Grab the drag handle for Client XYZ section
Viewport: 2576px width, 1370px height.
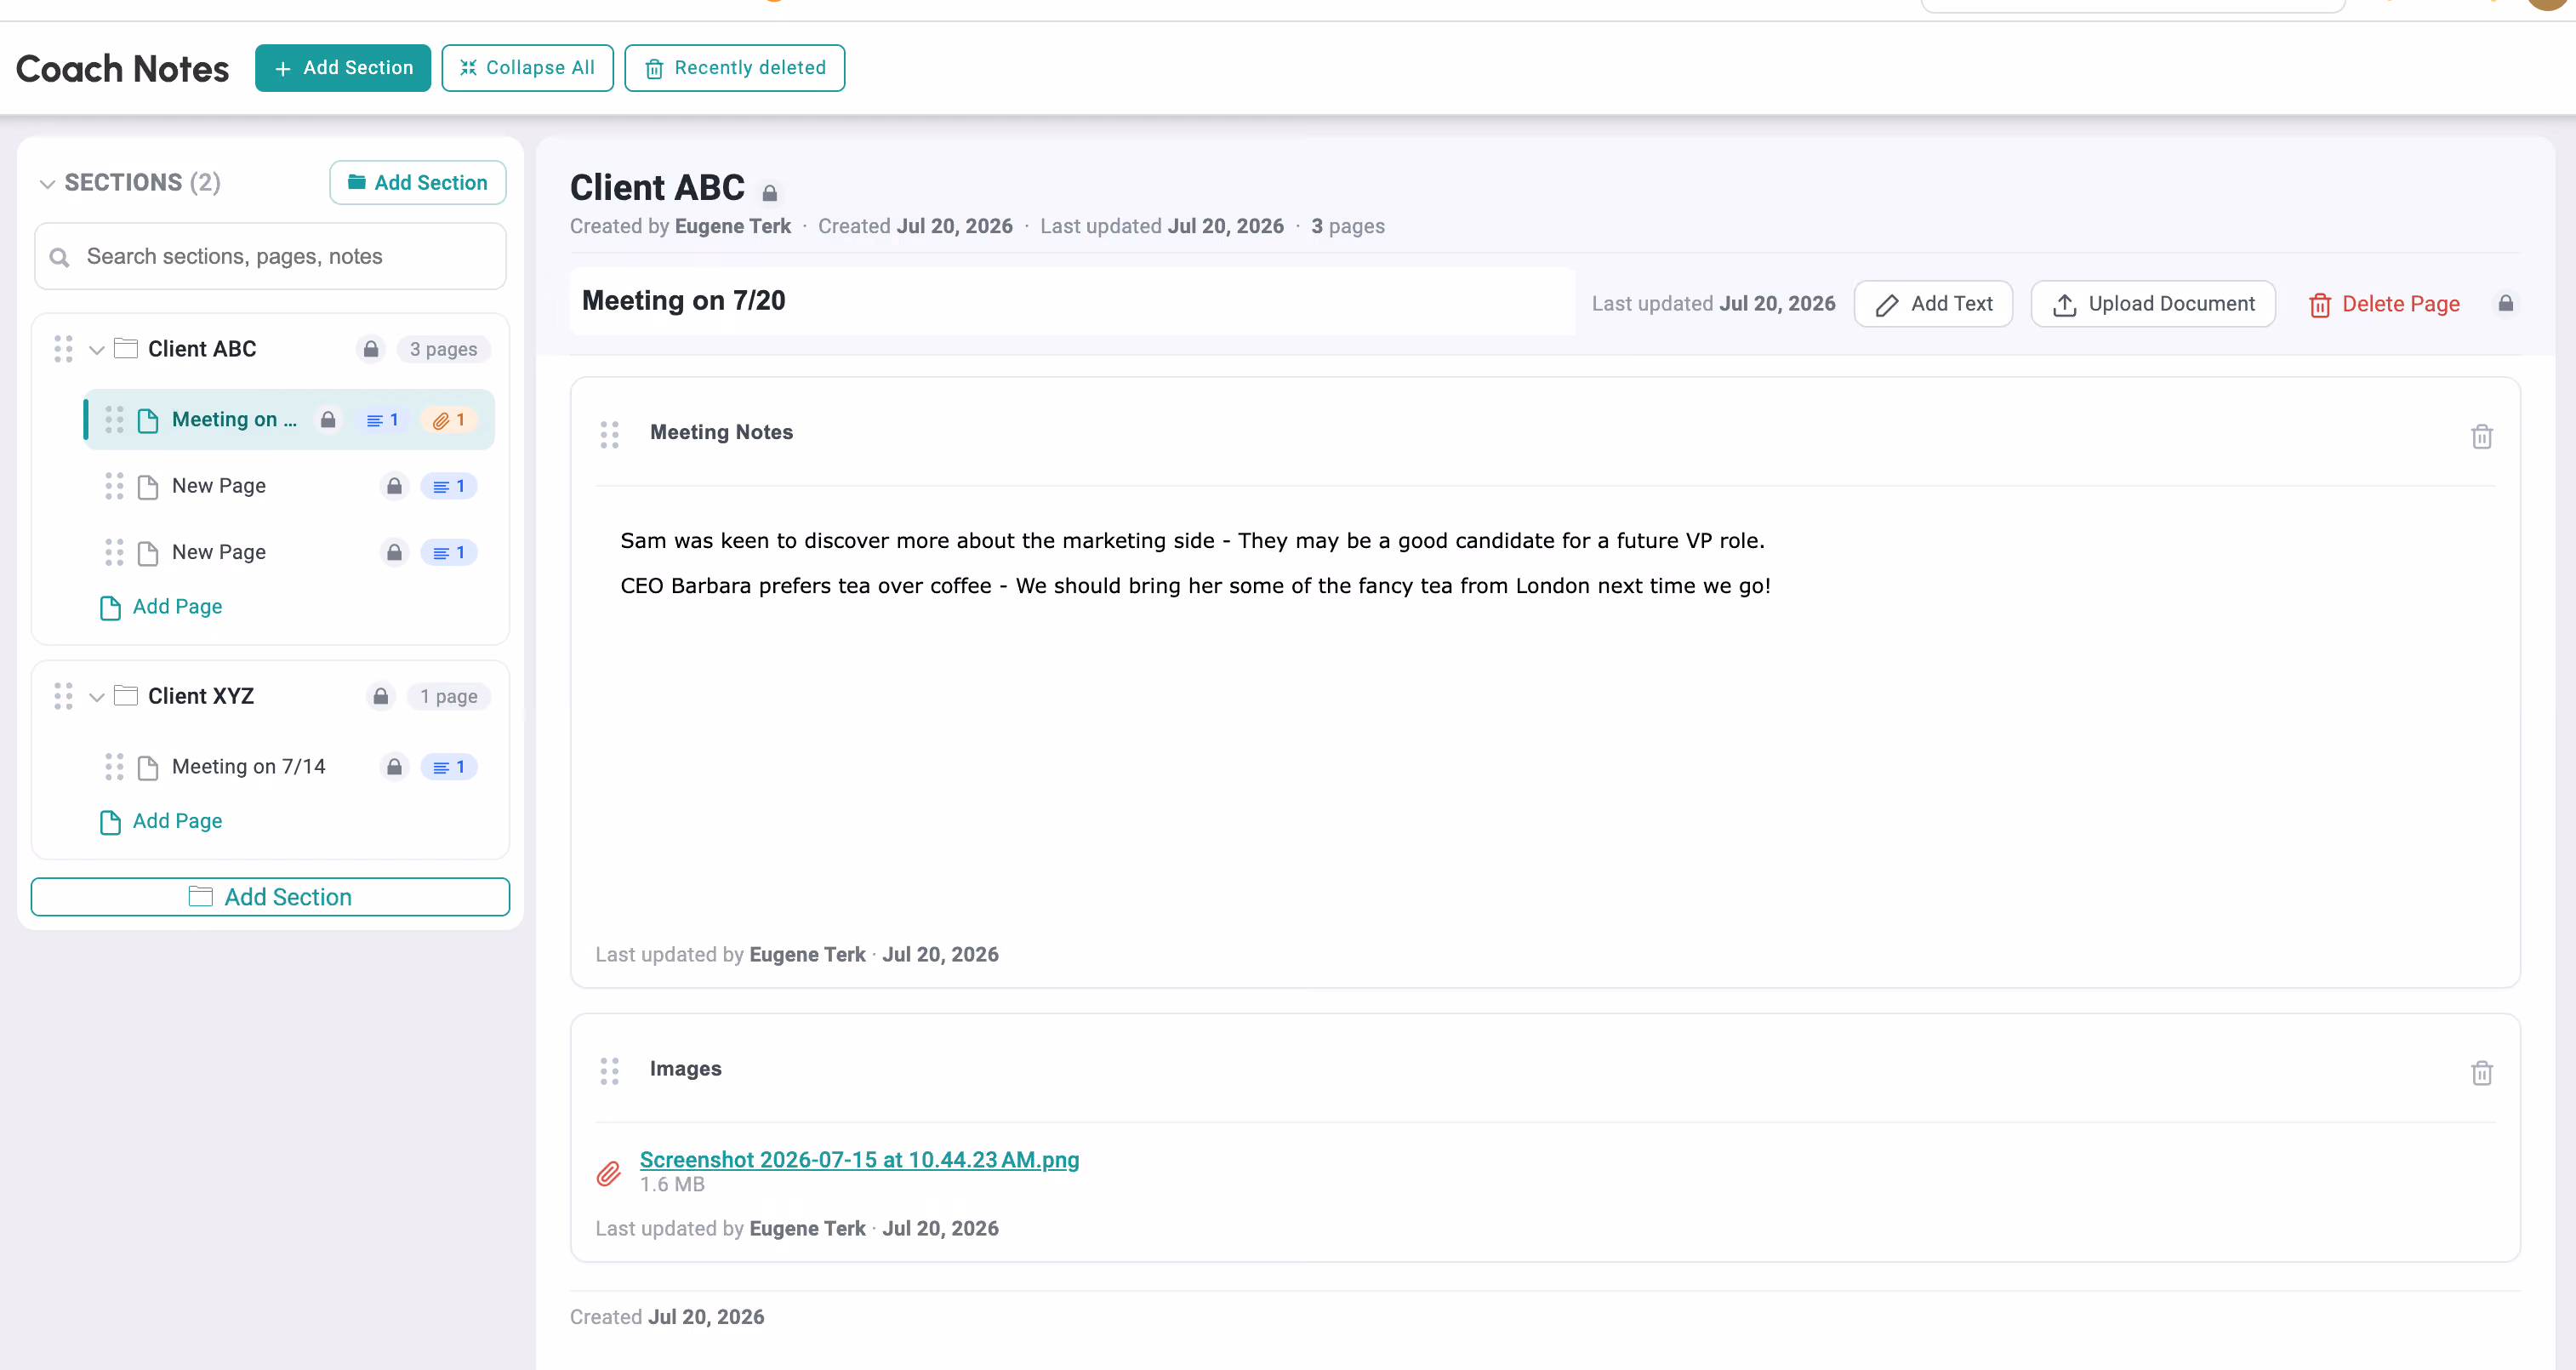point(63,696)
